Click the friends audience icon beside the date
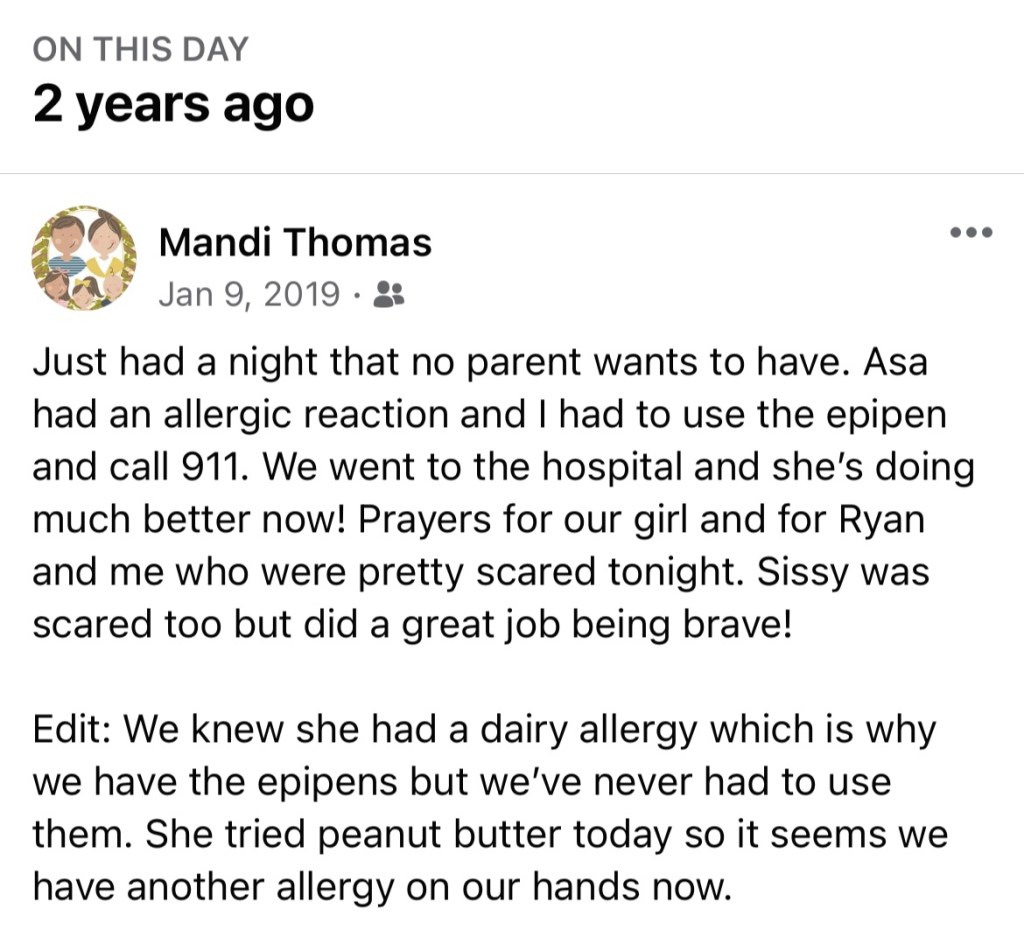Screen dimensions: 1024x937 pyautogui.click(x=387, y=294)
